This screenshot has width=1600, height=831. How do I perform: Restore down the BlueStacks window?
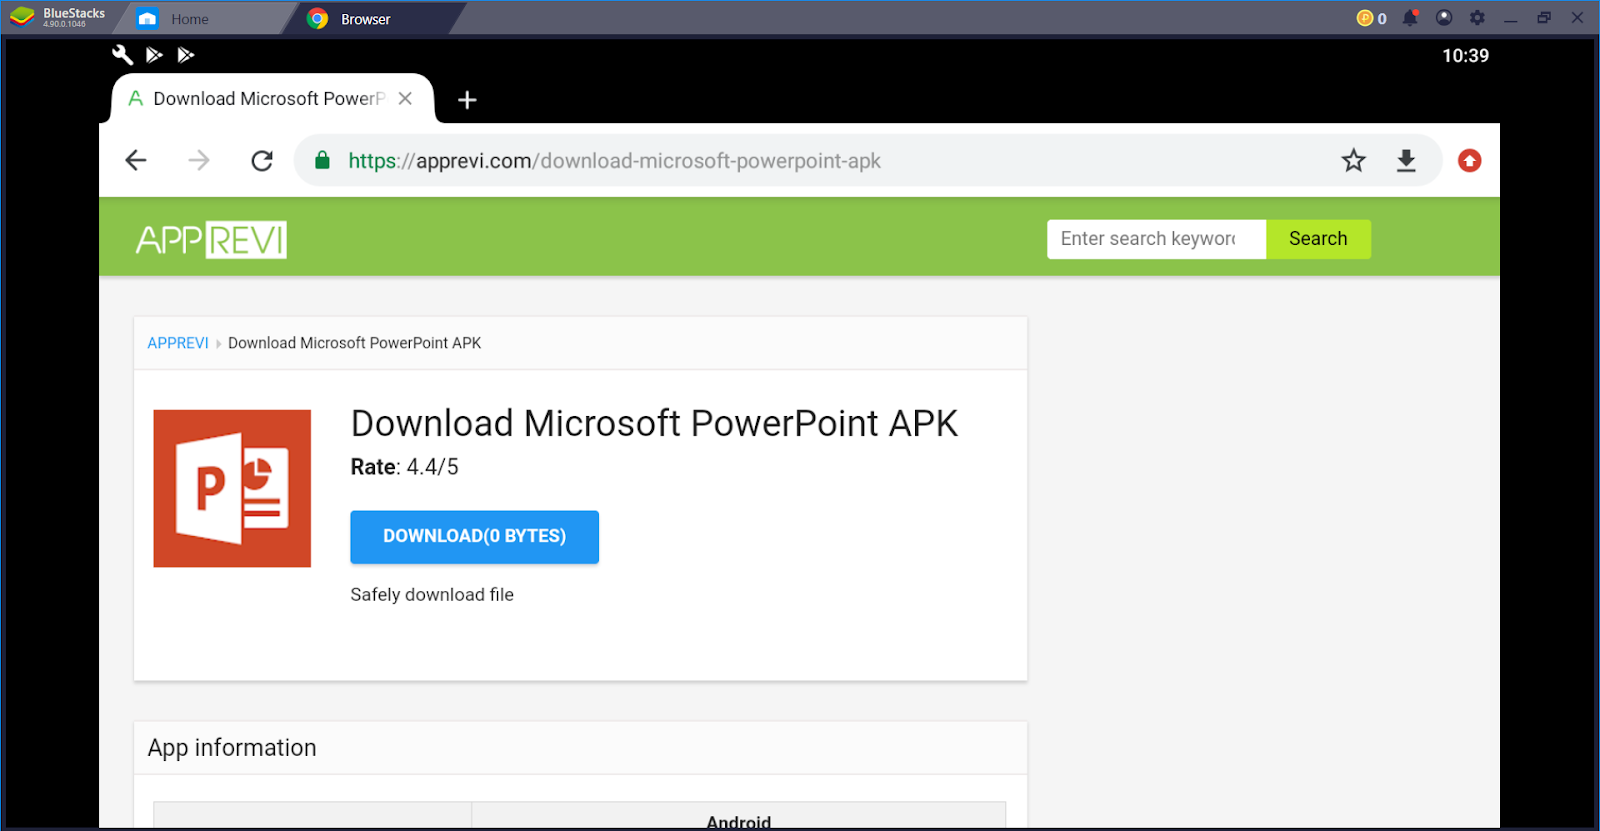tap(1544, 18)
